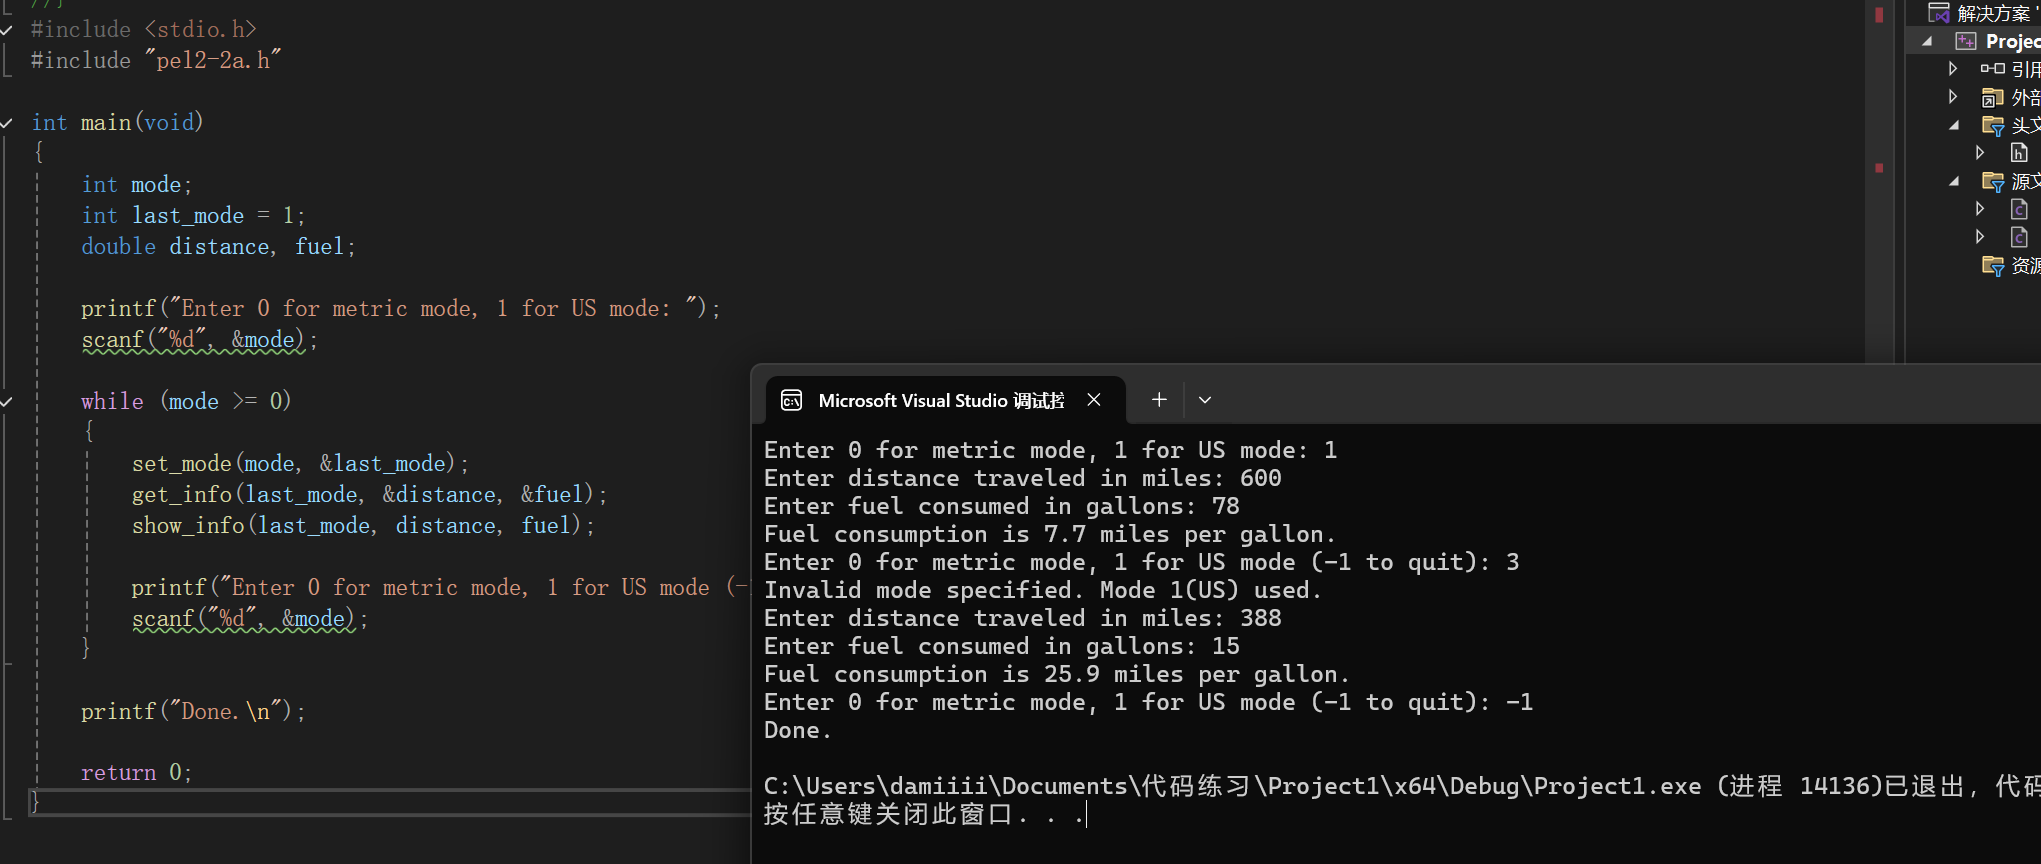Click the underlined first scanf call
The width and height of the screenshot is (2041, 864).
point(112,340)
